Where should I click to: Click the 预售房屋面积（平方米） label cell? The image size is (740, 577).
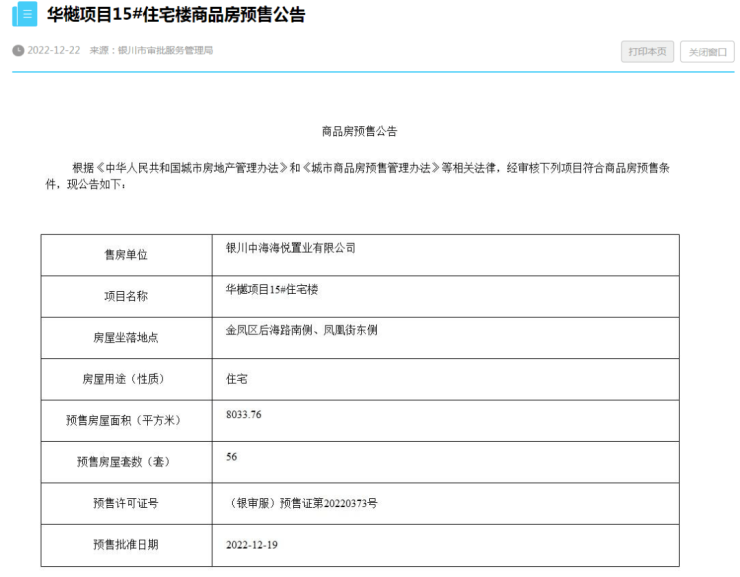(126, 421)
